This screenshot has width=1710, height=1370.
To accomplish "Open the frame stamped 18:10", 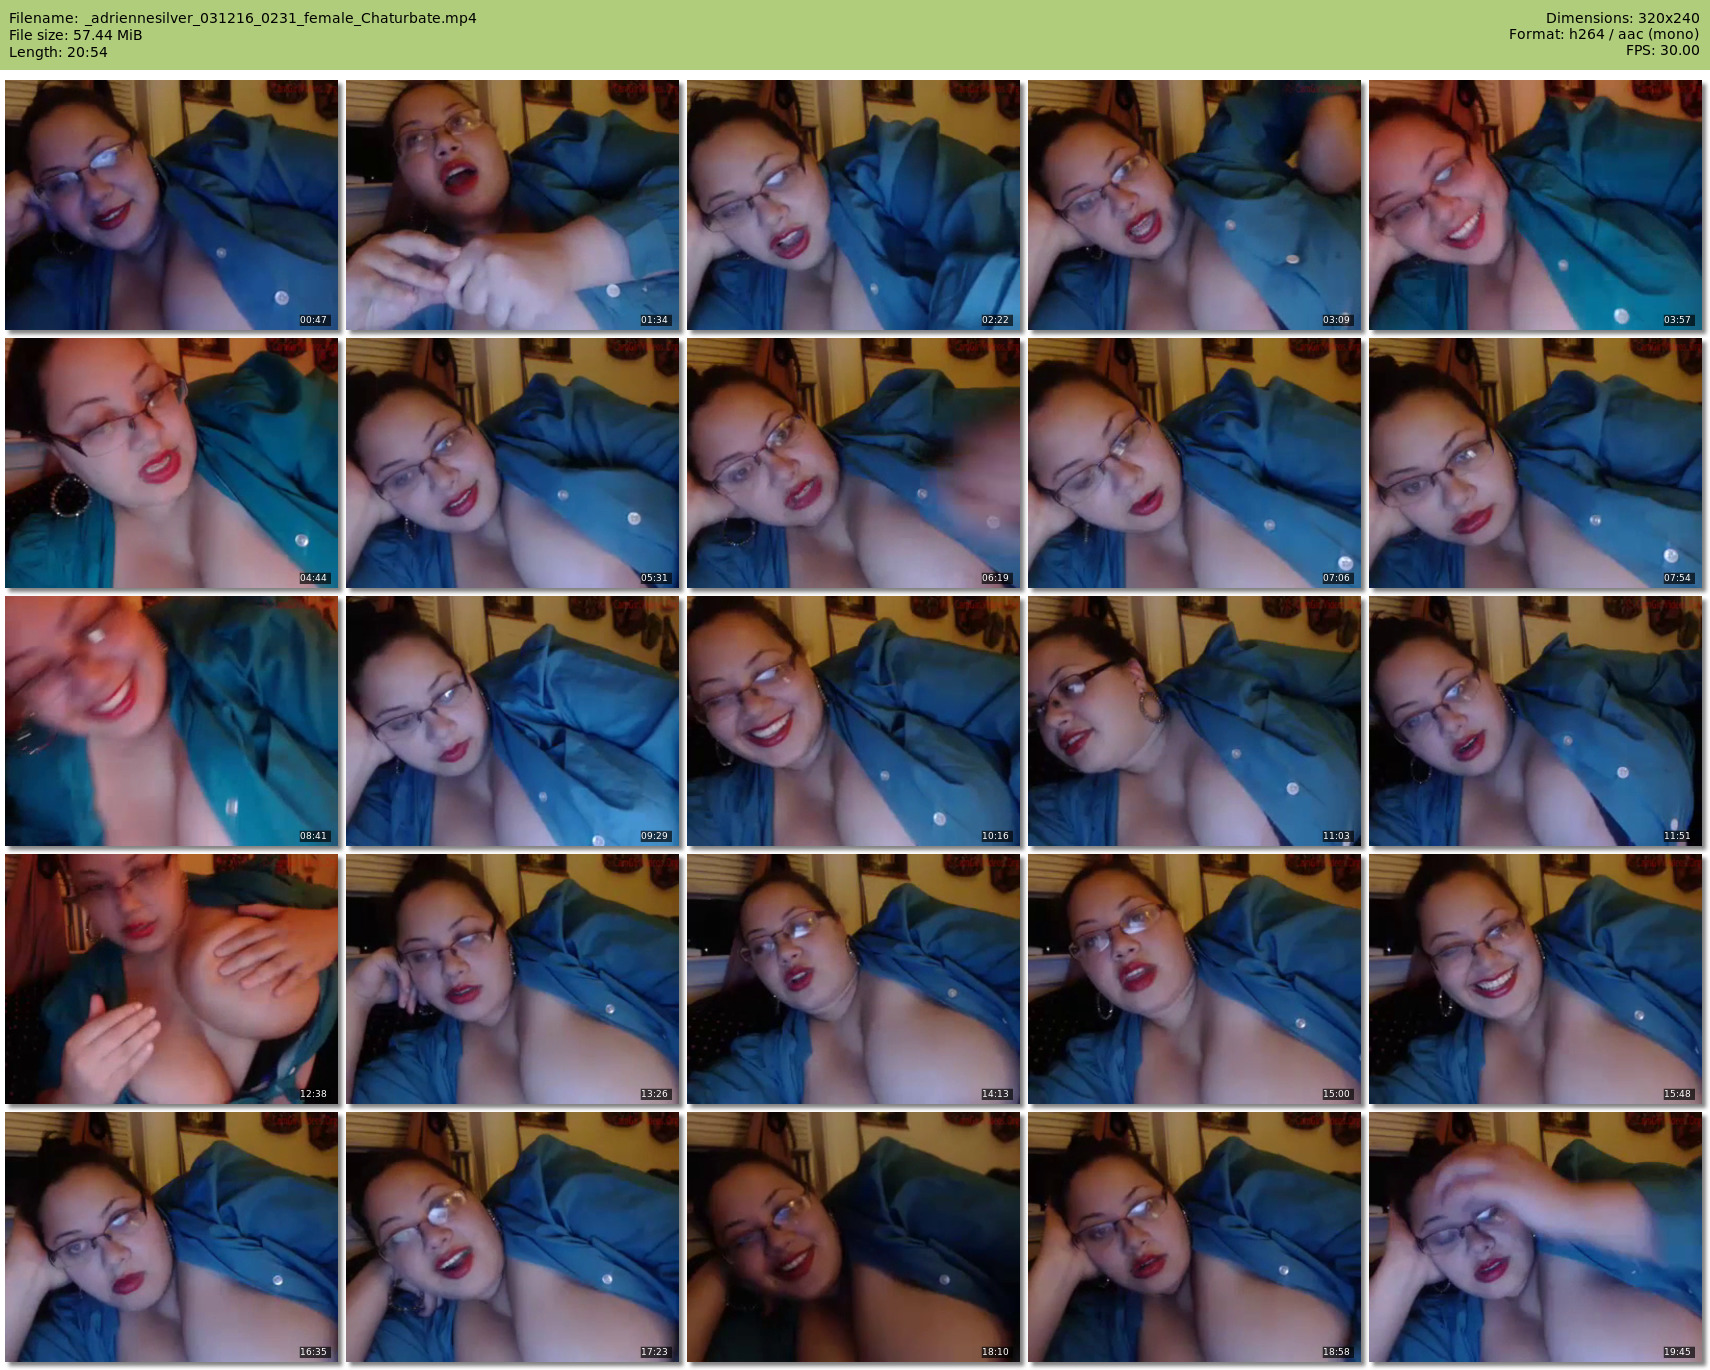I will pyautogui.click(x=853, y=1237).
